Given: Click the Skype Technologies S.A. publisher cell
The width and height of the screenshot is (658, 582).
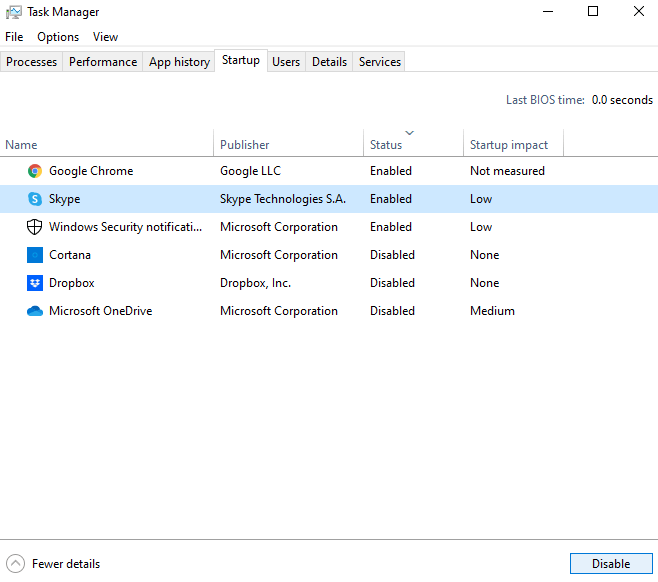Looking at the screenshot, I should click(x=283, y=199).
